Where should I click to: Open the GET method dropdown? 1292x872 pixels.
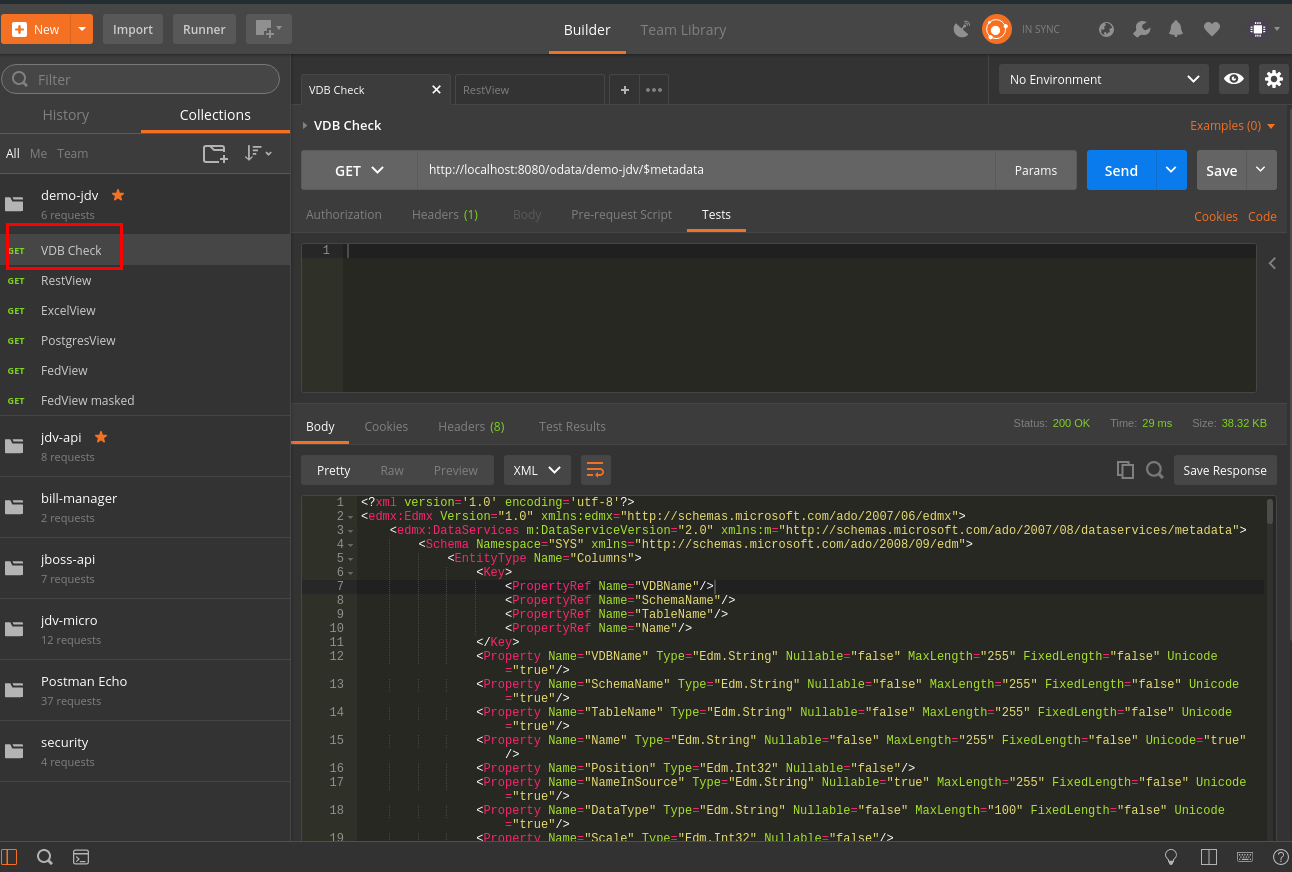tap(359, 170)
